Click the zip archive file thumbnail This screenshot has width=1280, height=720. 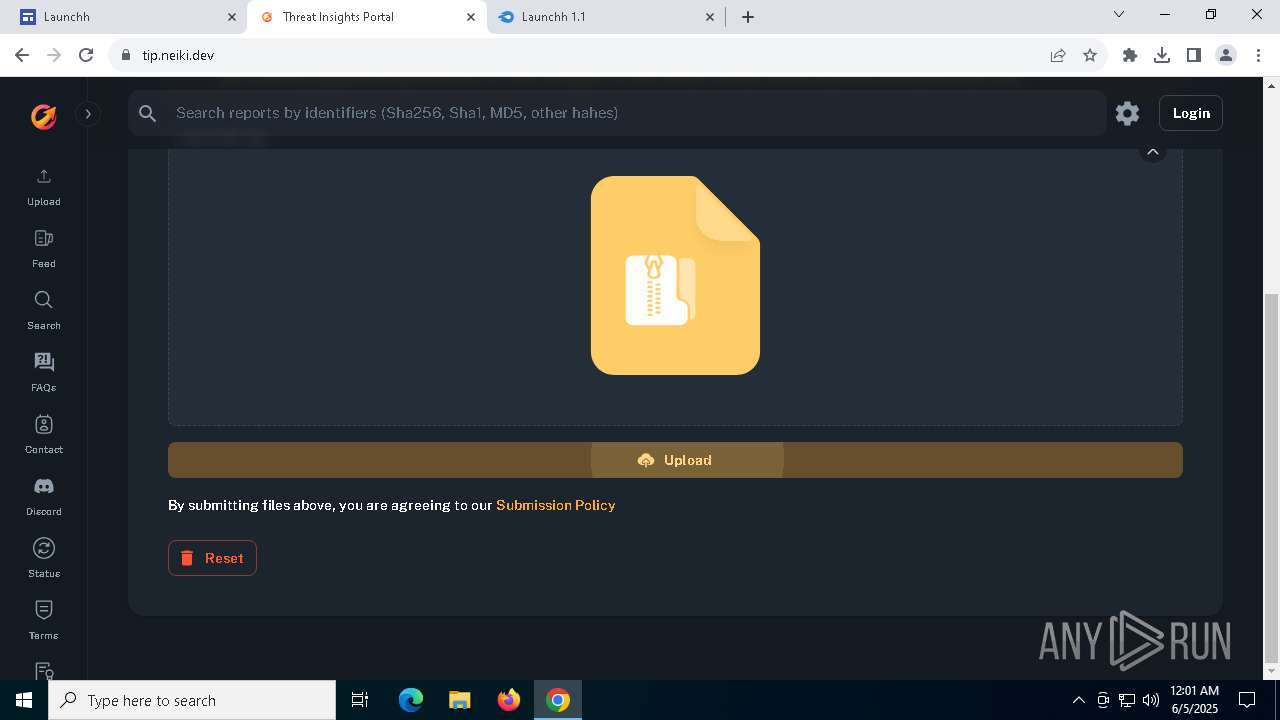click(675, 275)
